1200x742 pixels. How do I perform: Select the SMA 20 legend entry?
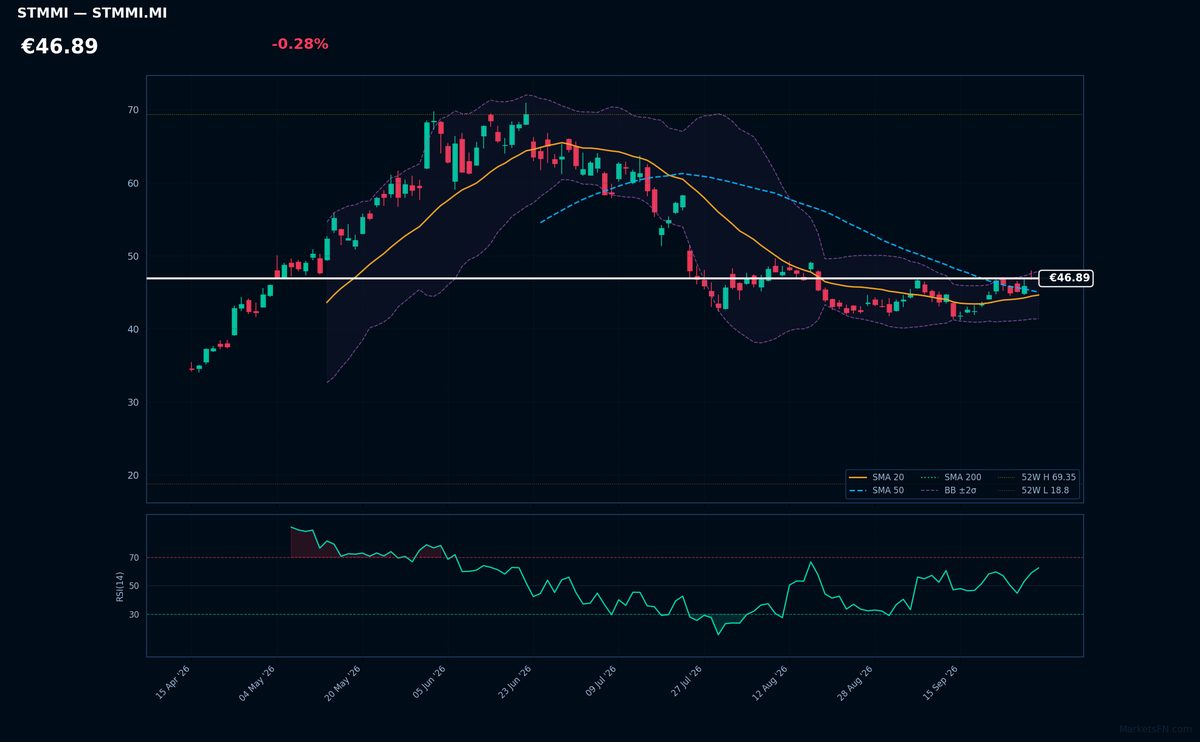pos(877,478)
